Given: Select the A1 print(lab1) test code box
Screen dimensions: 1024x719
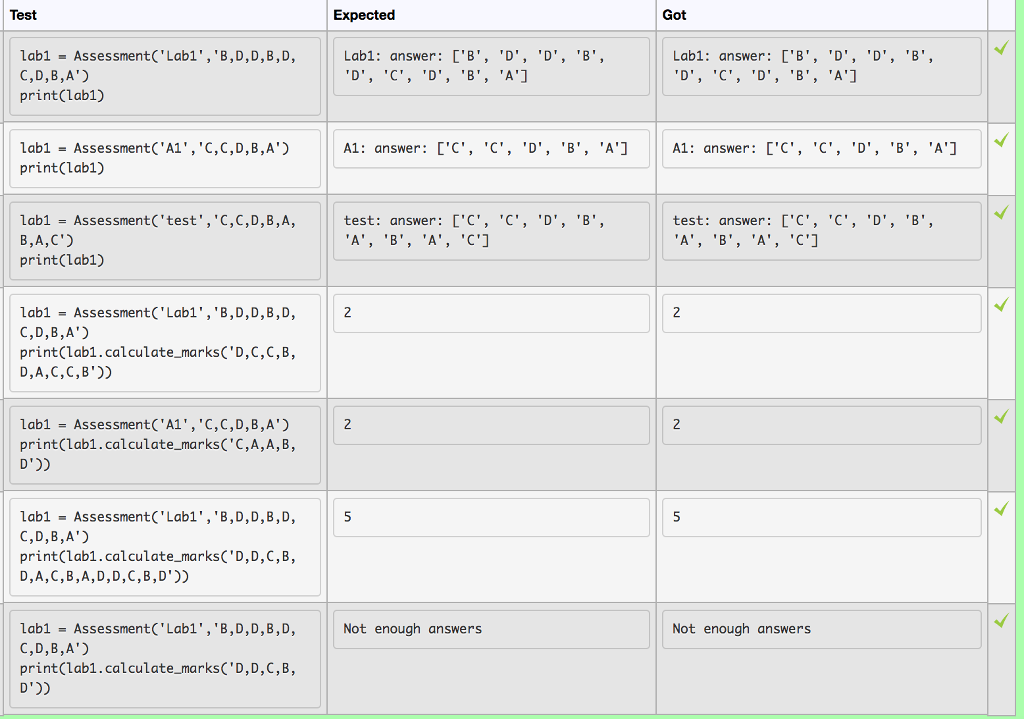Looking at the screenshot, I should [x=165, y=159].
